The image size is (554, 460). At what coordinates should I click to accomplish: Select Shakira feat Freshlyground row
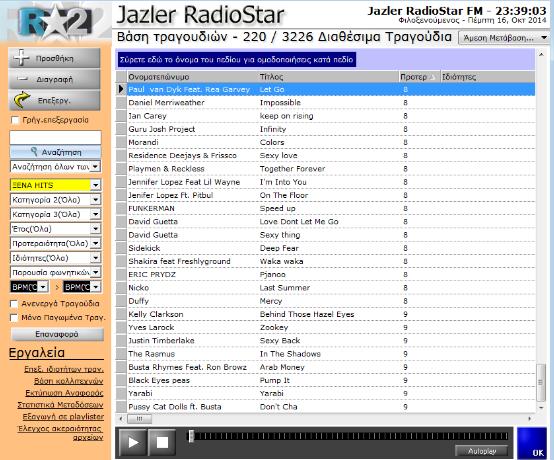(x=325, y=261)
